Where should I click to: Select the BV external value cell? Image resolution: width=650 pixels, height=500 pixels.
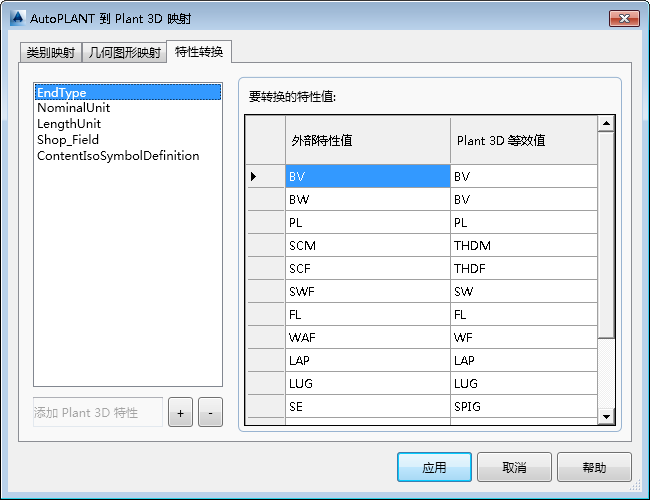point(368,176)
